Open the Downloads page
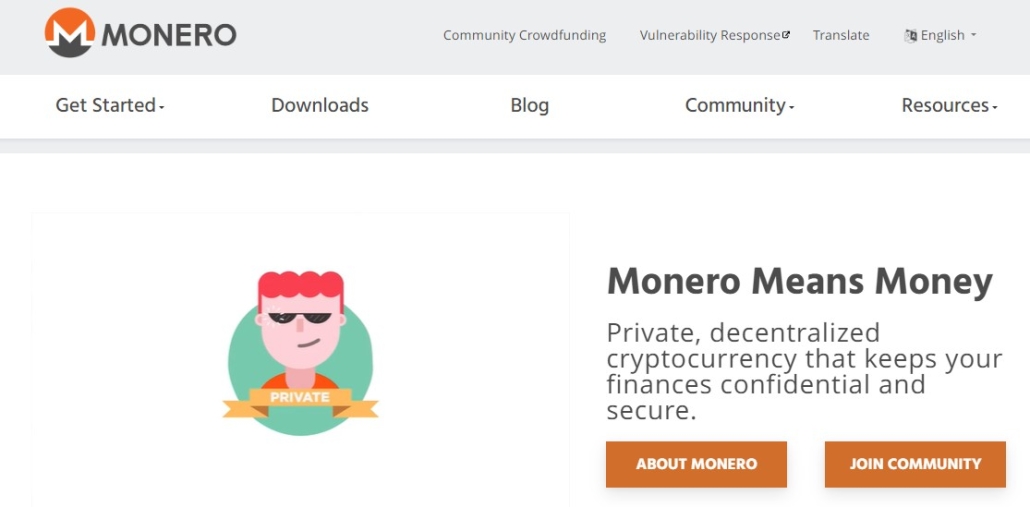Image resolution: width=1030 pixels, height=507 pixels. 320,105
